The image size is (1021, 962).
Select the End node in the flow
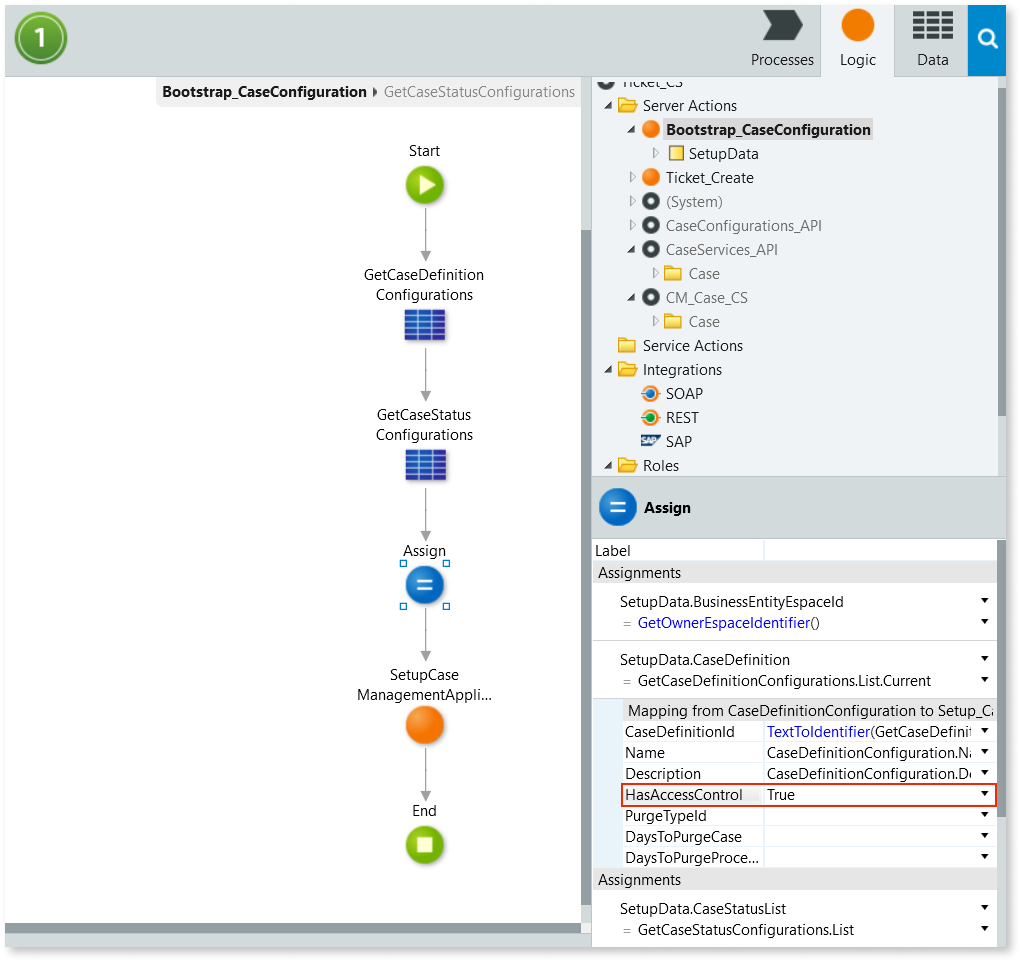click(x=425, y=845)
